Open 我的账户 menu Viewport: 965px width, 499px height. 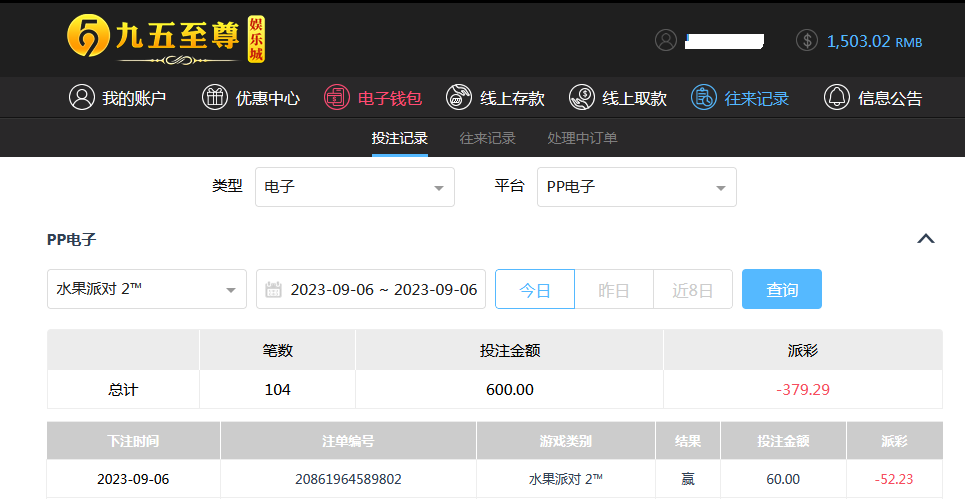pyautogui.click(x=118, y=98)
